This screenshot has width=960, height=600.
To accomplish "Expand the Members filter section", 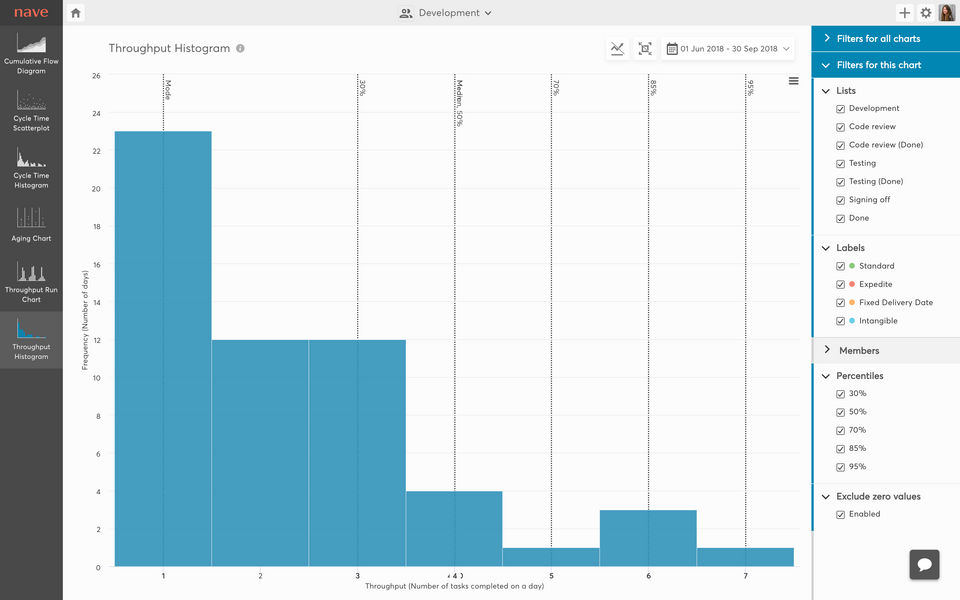I will tap(886, 350).
